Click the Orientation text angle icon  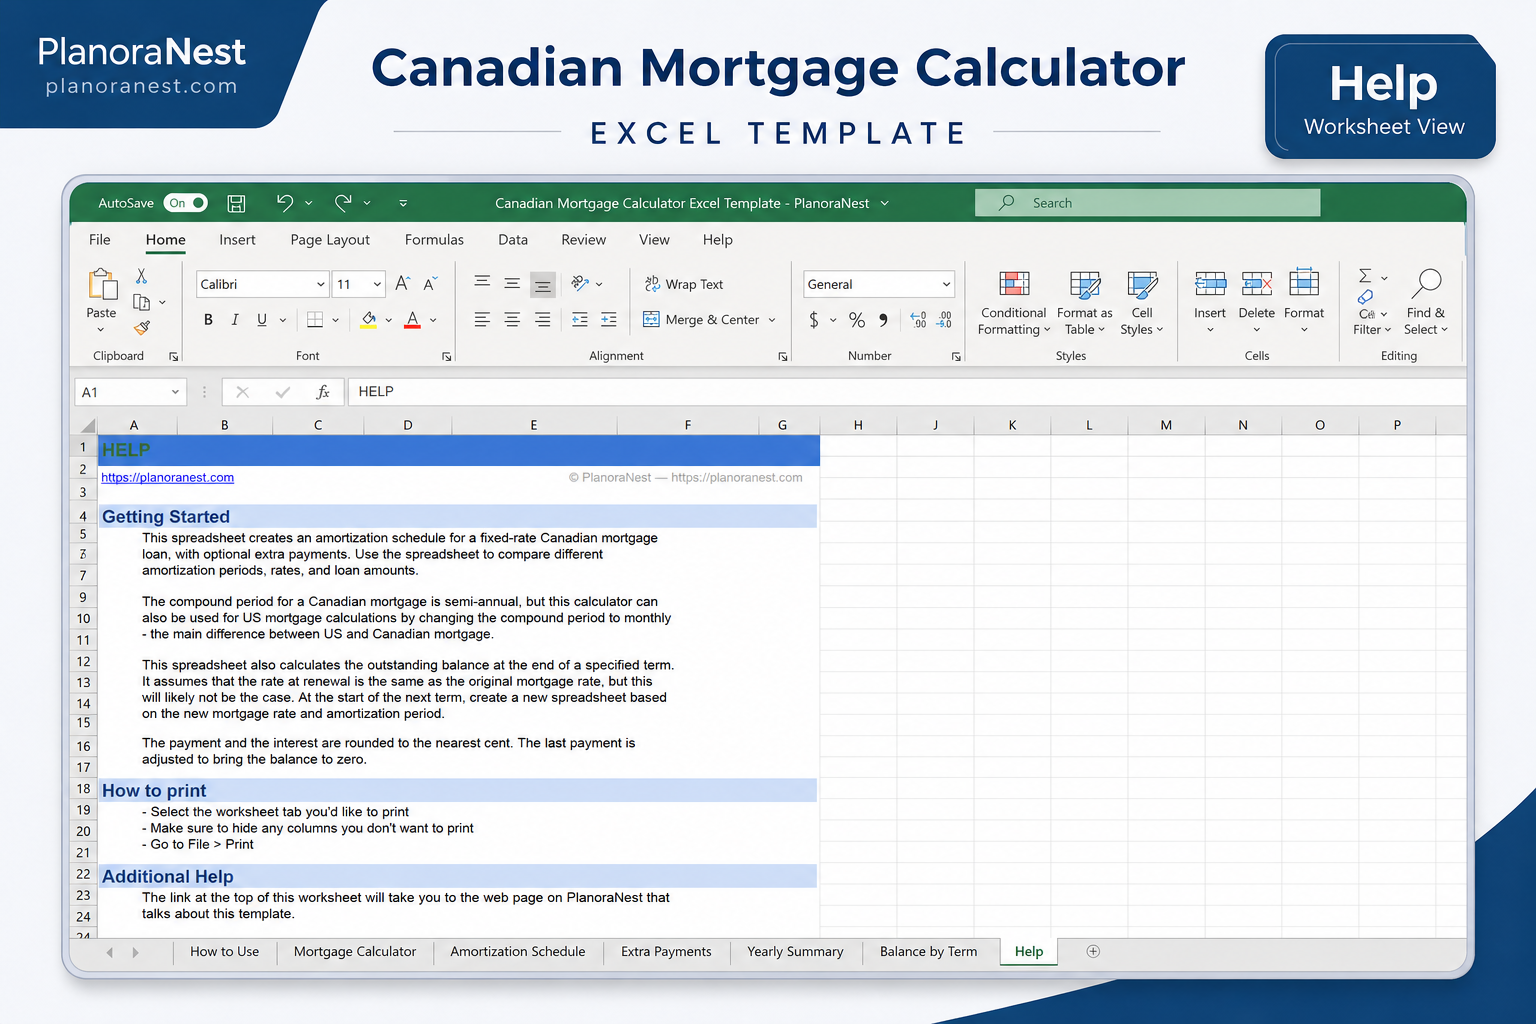pyautogui.click(x=580, y=284)
